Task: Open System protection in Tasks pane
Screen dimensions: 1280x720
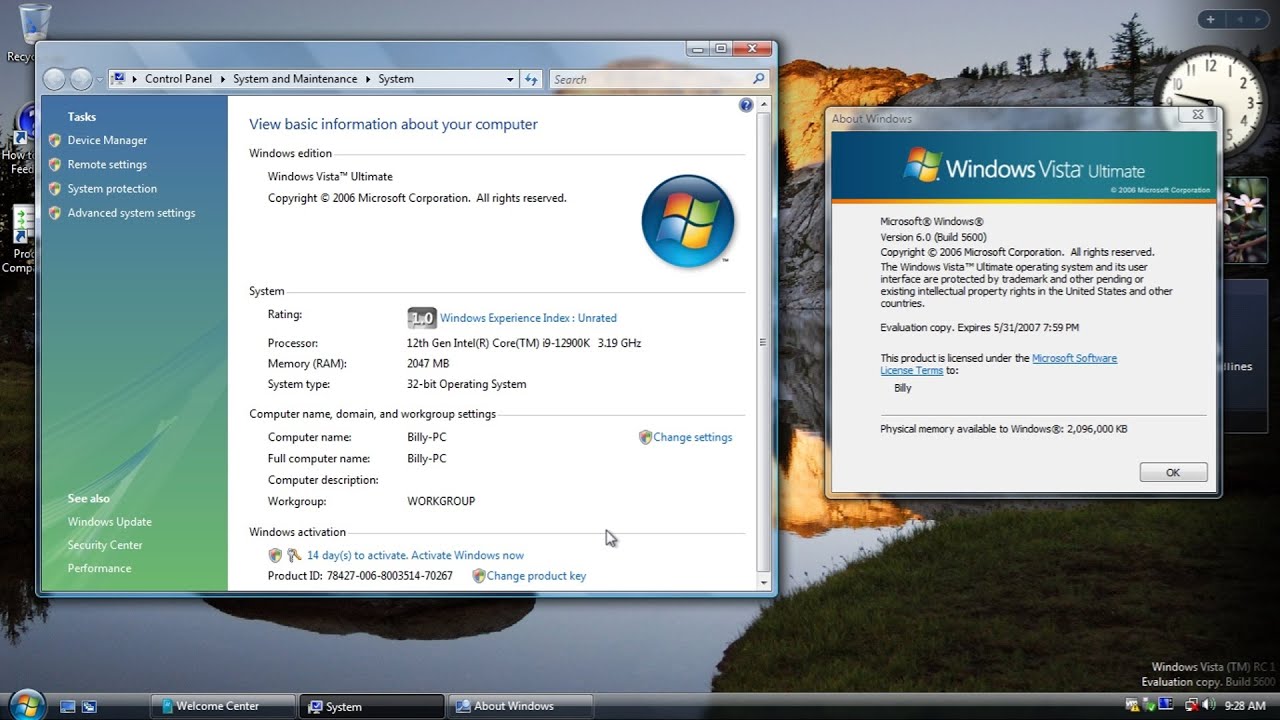Action: point(112,188)
